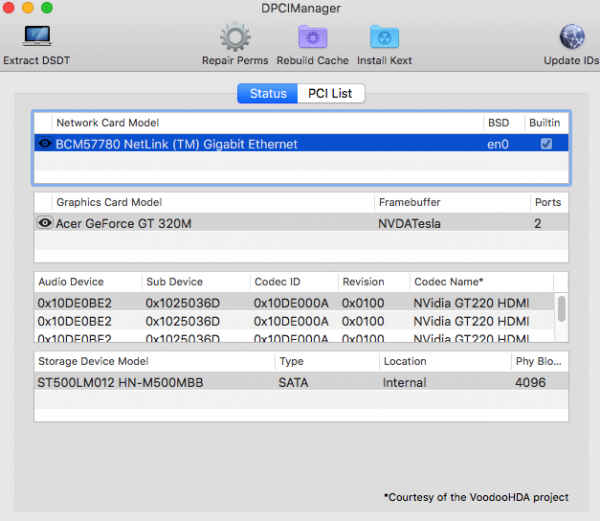Click the Graphics Card Model column header

tap(108, 202)
